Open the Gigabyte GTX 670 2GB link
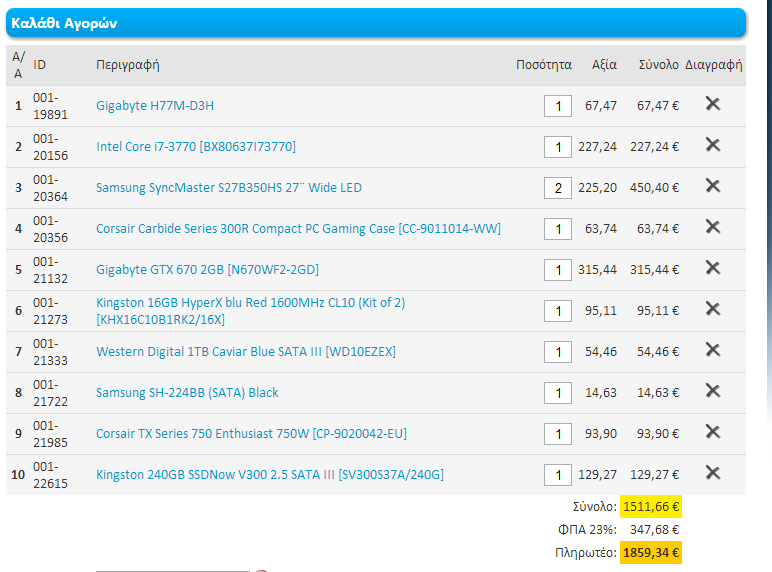The height and width of the screenshot is (572, 772). click(207, 270)
